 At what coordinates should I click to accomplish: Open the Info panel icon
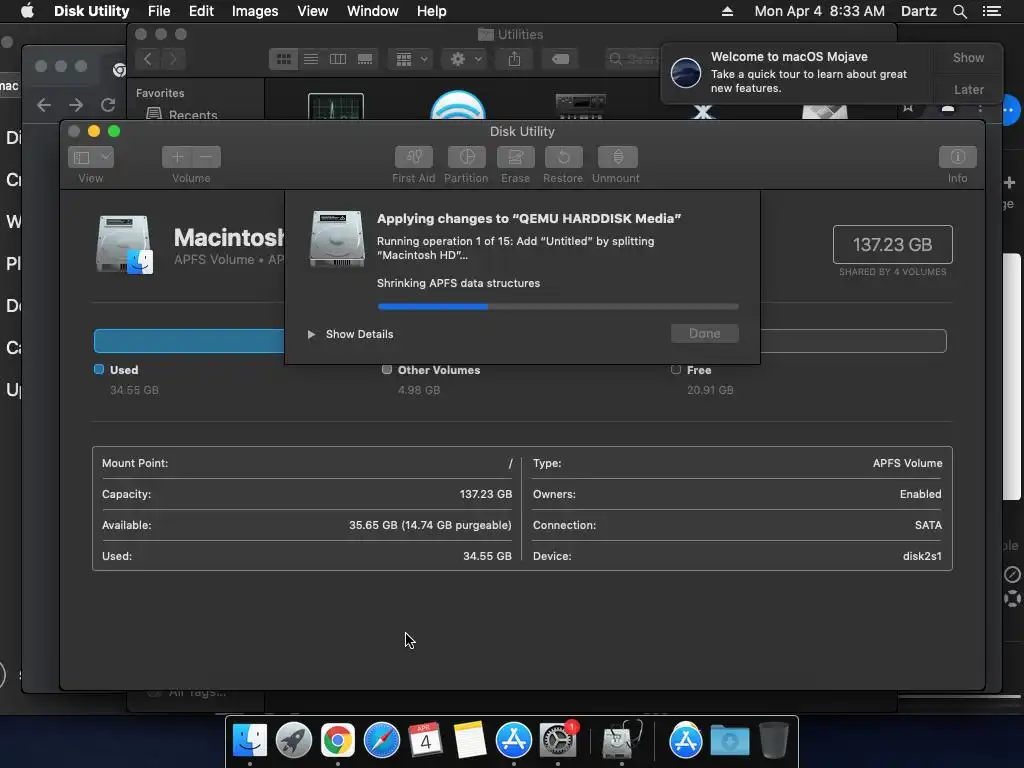(957, 157)
